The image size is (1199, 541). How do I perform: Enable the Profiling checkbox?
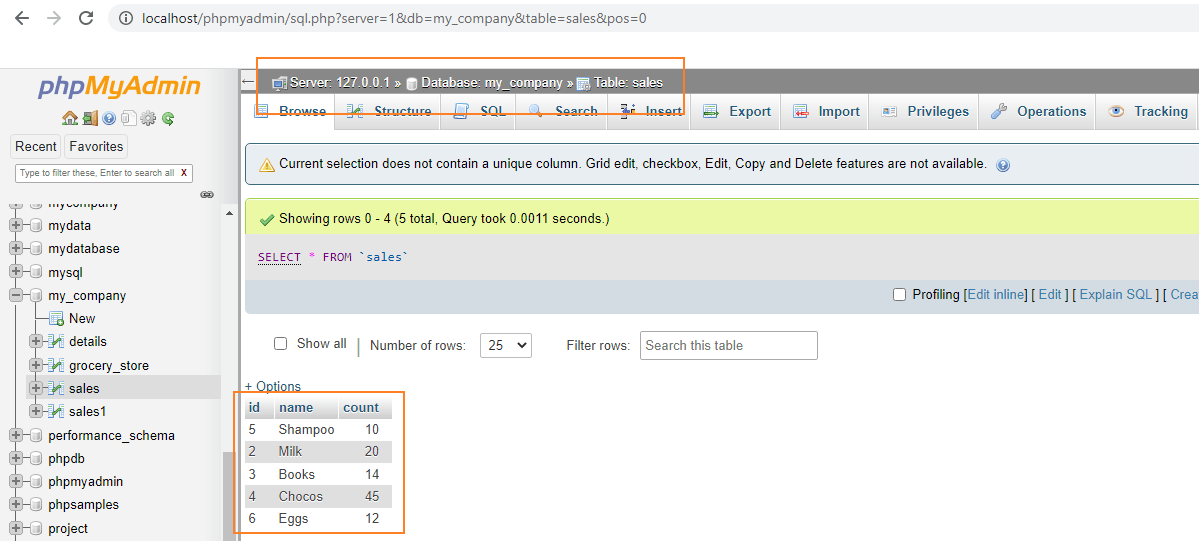click(x=899, y=295)
